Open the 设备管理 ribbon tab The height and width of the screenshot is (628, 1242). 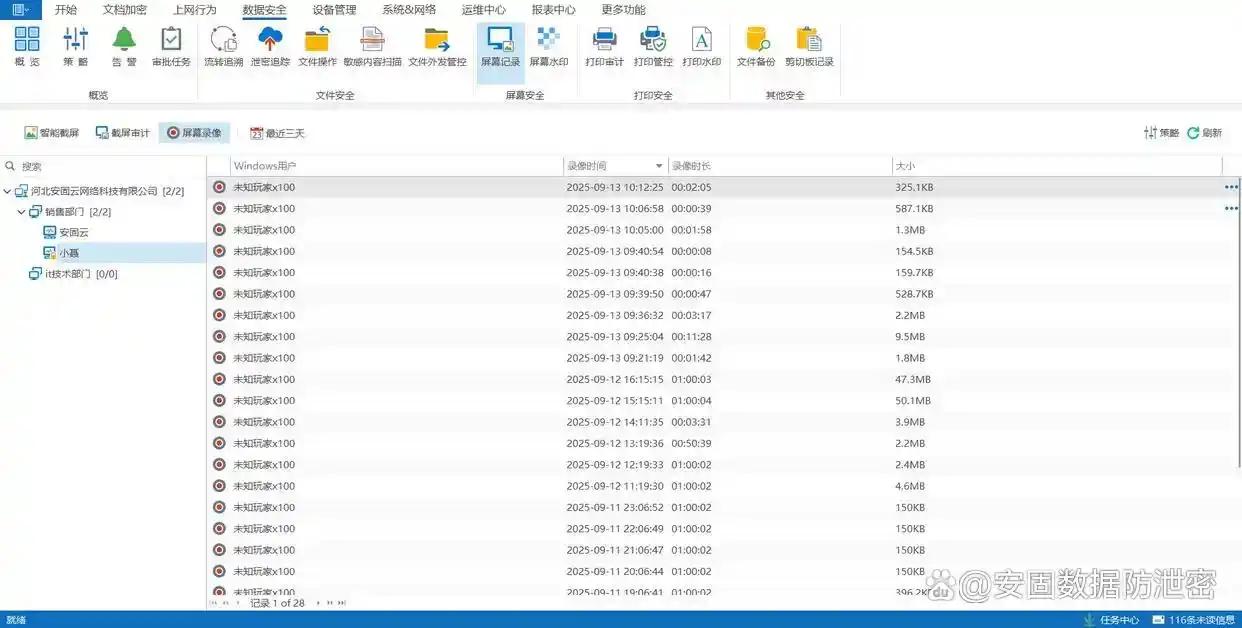(333, 10)
